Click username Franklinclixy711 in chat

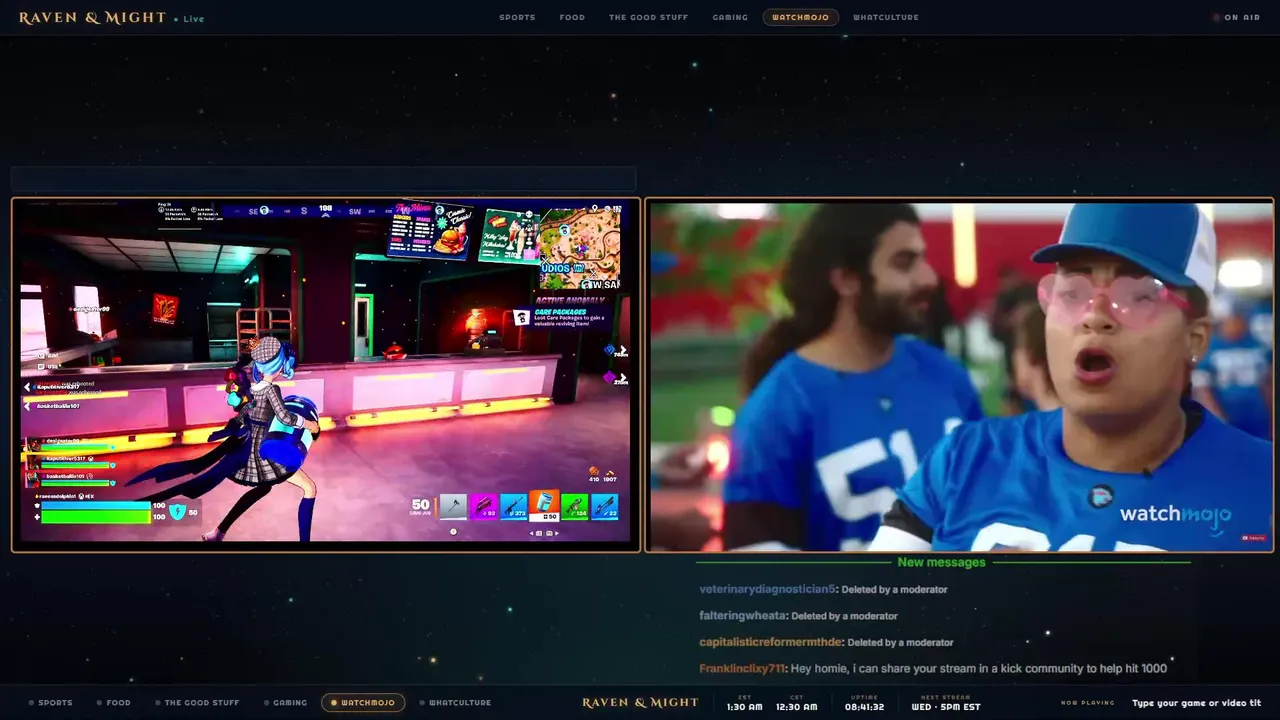[742, 668]
